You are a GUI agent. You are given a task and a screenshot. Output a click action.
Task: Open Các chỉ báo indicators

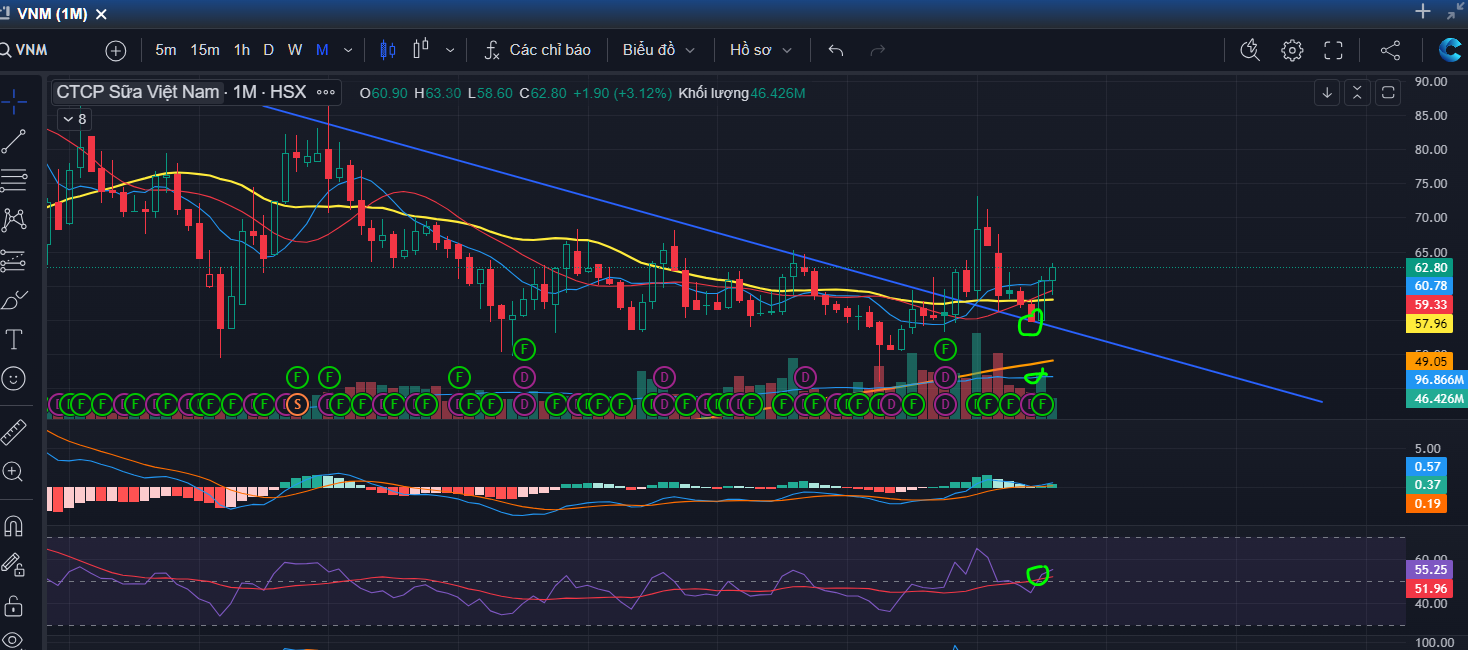pos(538,50)
